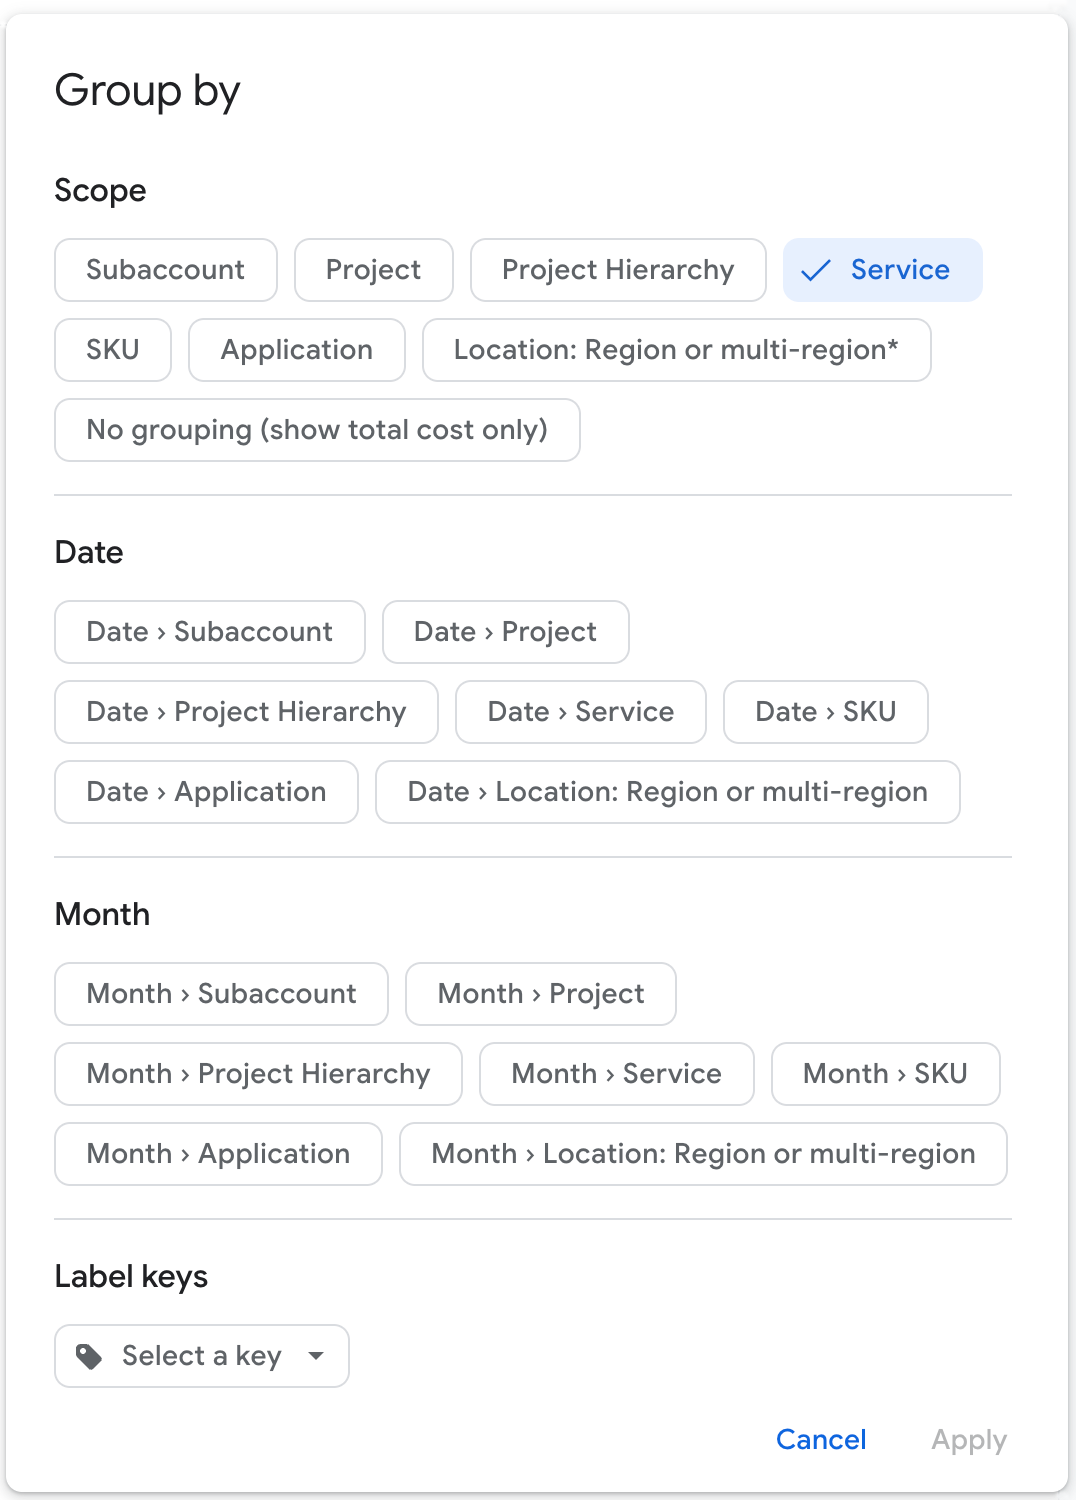Group by Date › Subaccount
Viewport: 1076px width, 1500px height.
[x=209, y=632]
